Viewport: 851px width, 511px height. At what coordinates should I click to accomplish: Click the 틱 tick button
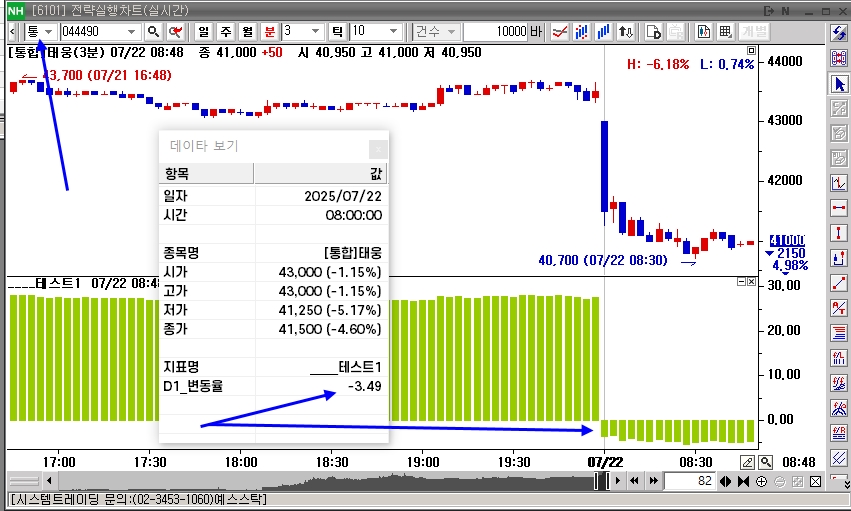tap(337, 31)
